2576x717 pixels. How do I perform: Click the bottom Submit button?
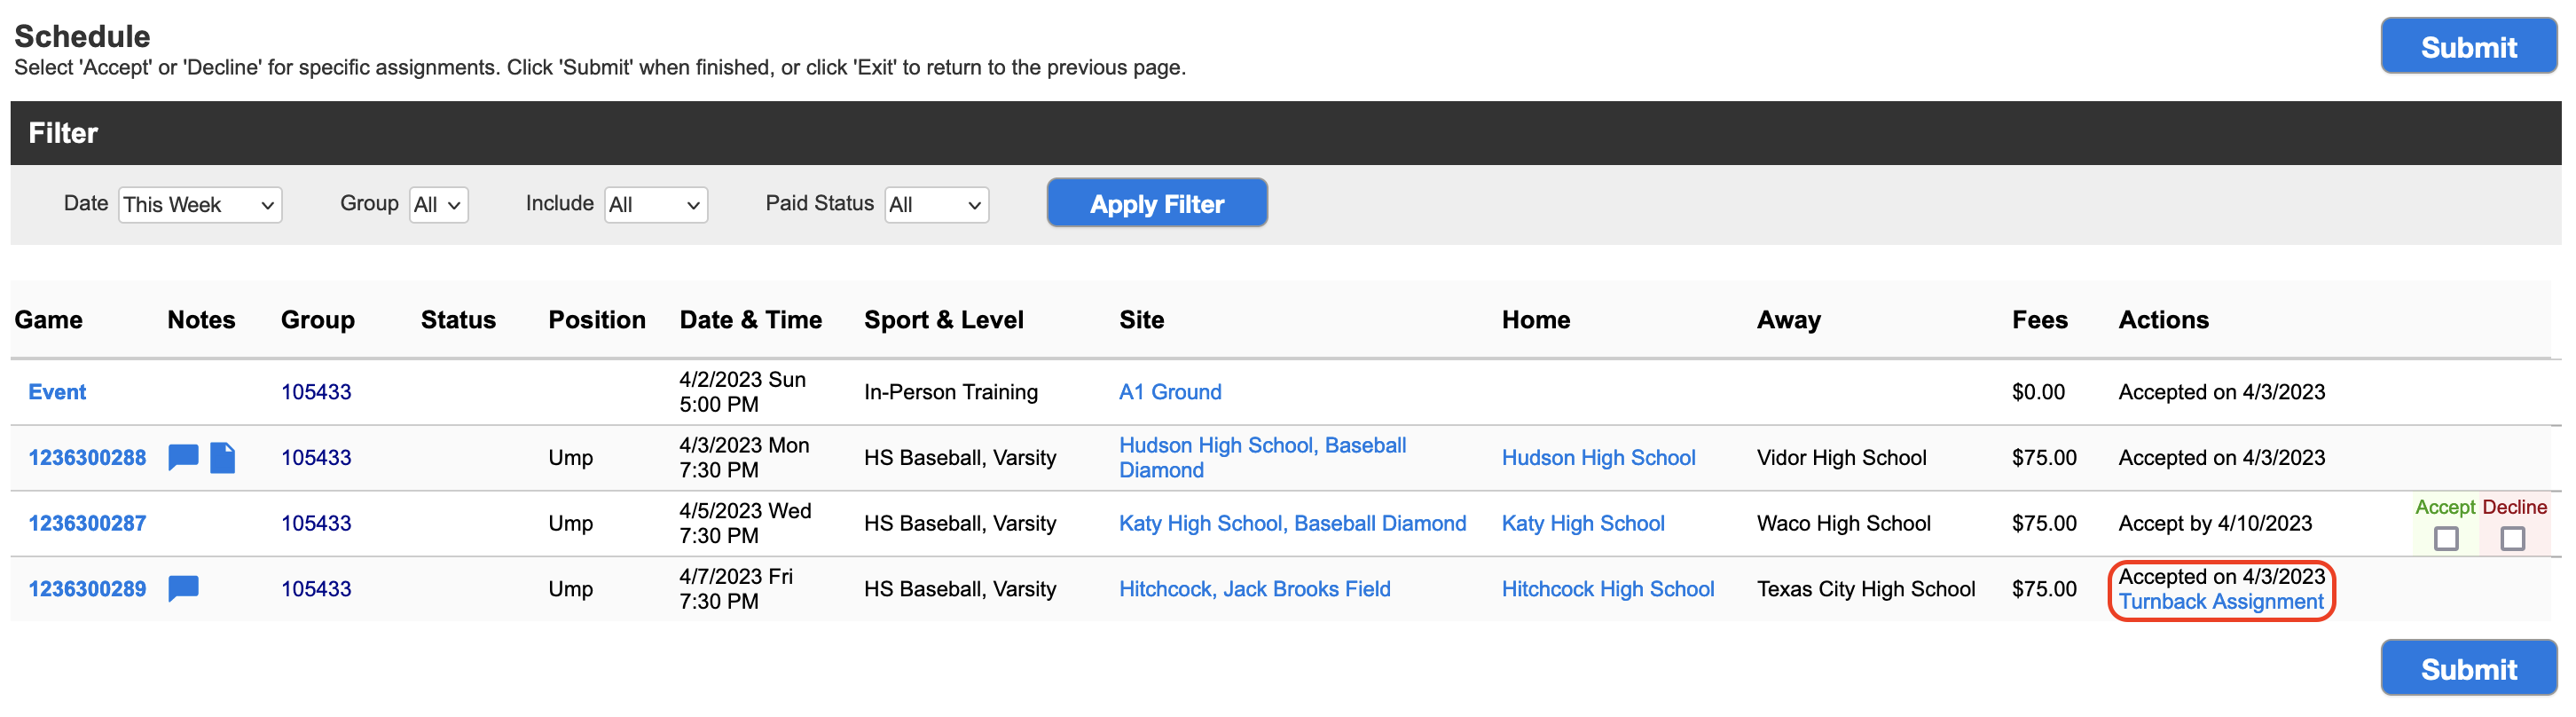[x=2468, y=668]
